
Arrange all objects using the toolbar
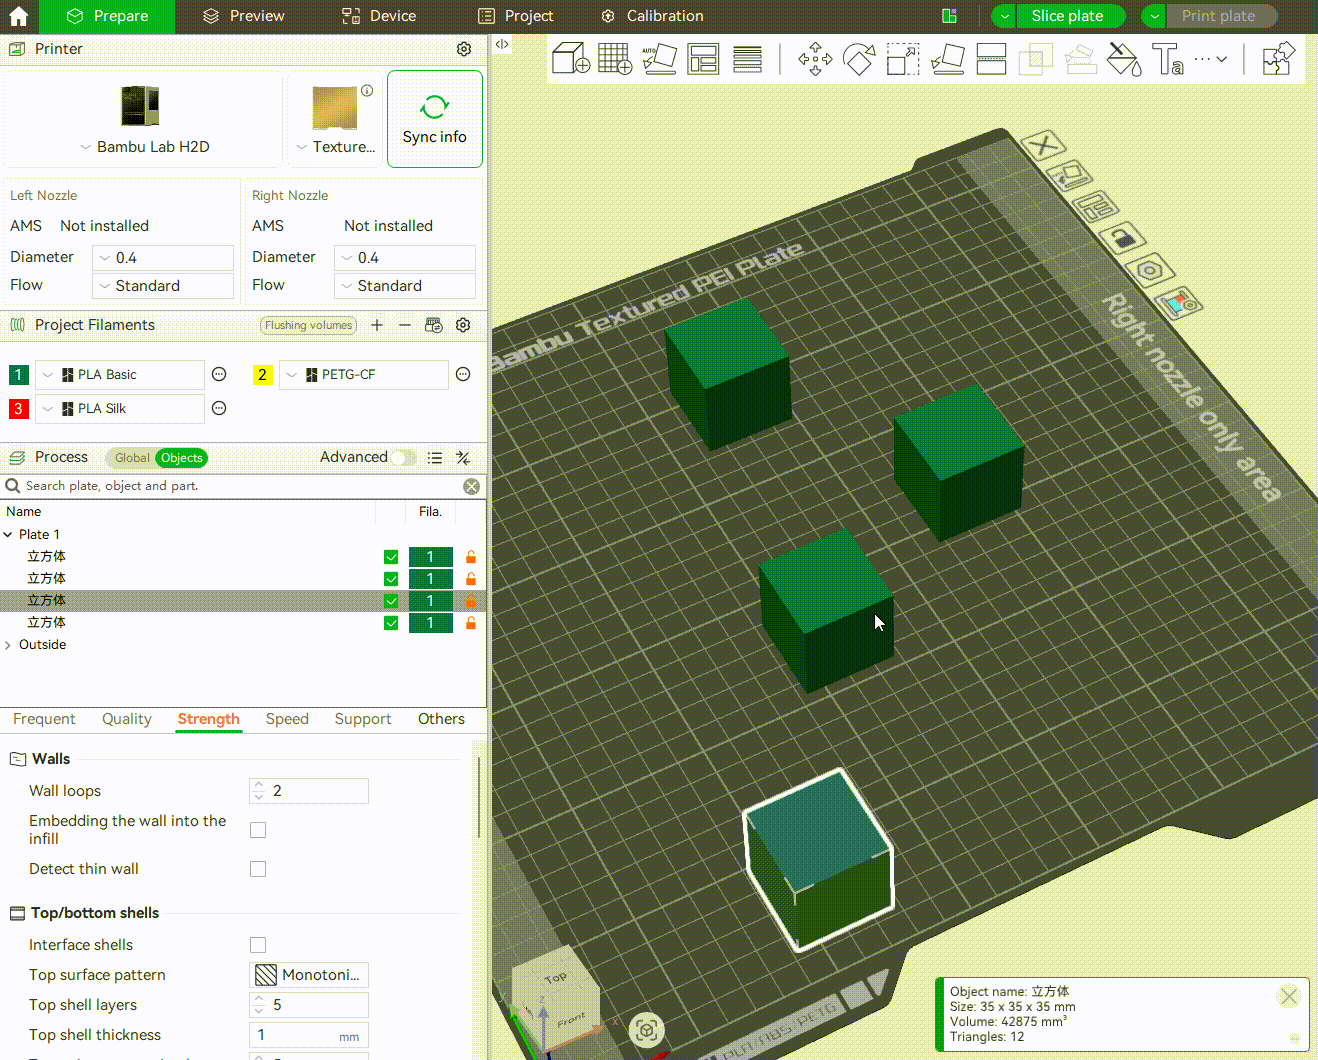click(703, 59)
